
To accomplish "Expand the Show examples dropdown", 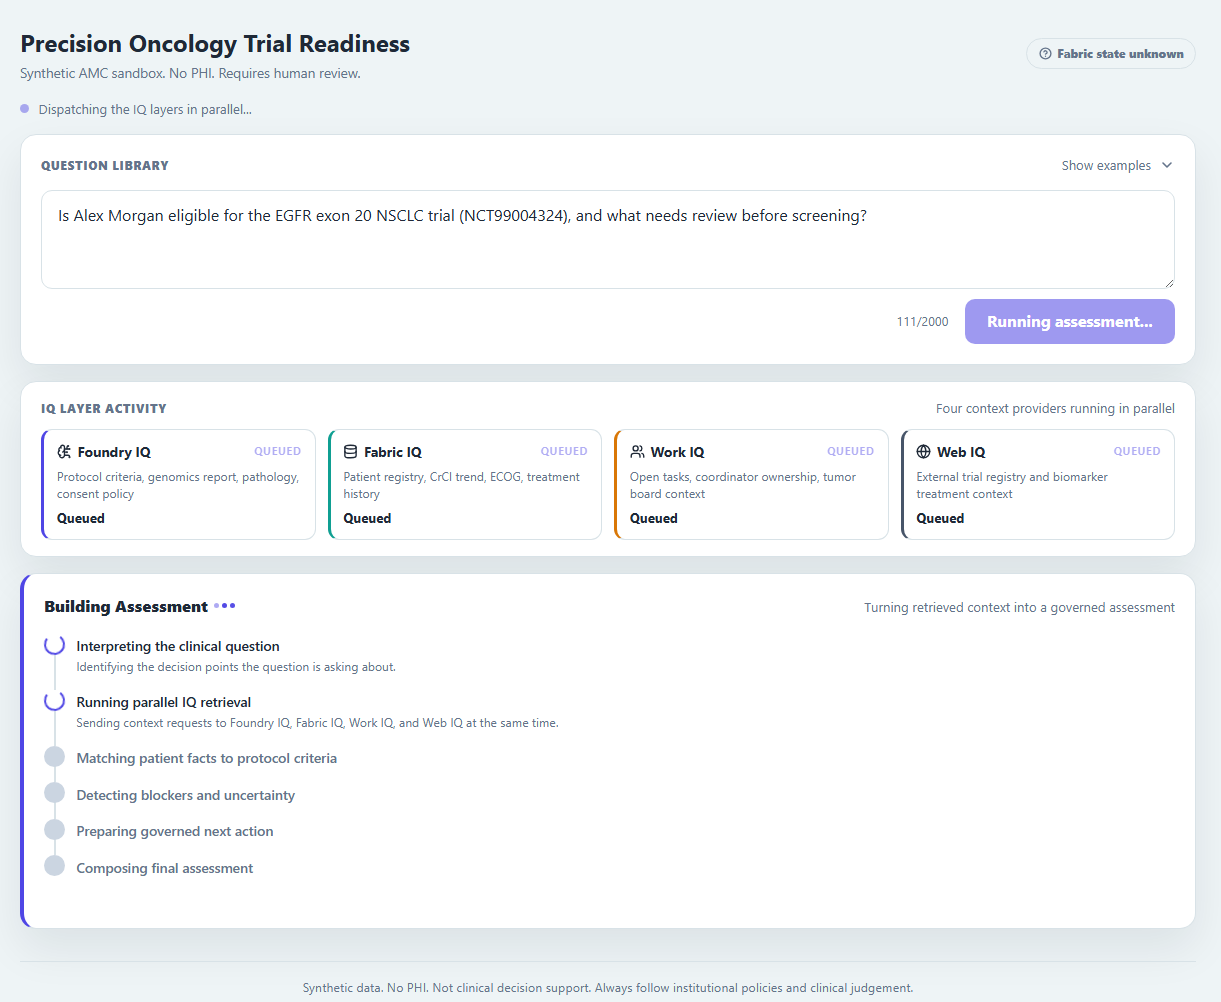I will (1117, 166).
